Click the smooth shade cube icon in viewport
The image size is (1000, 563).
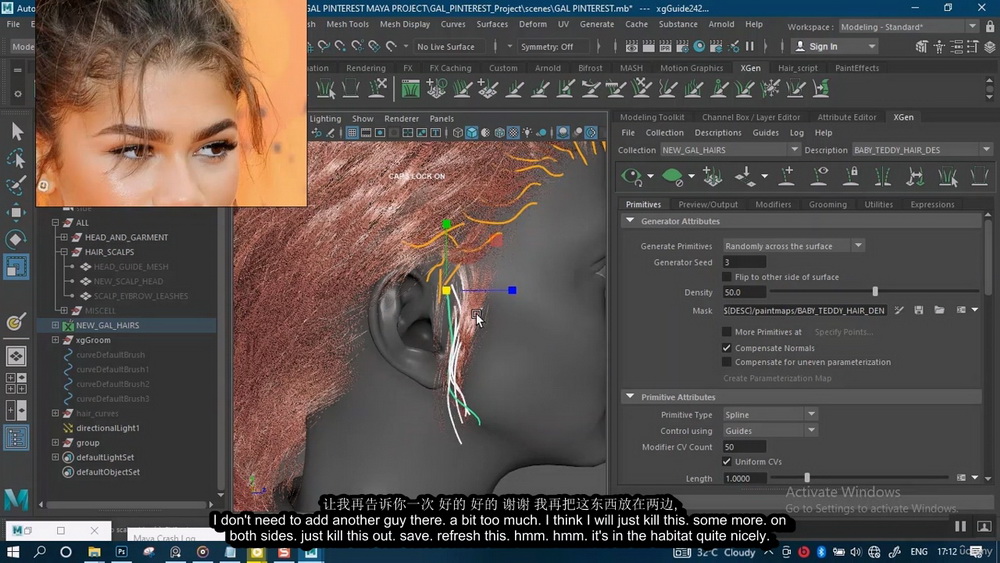[472, 133]
